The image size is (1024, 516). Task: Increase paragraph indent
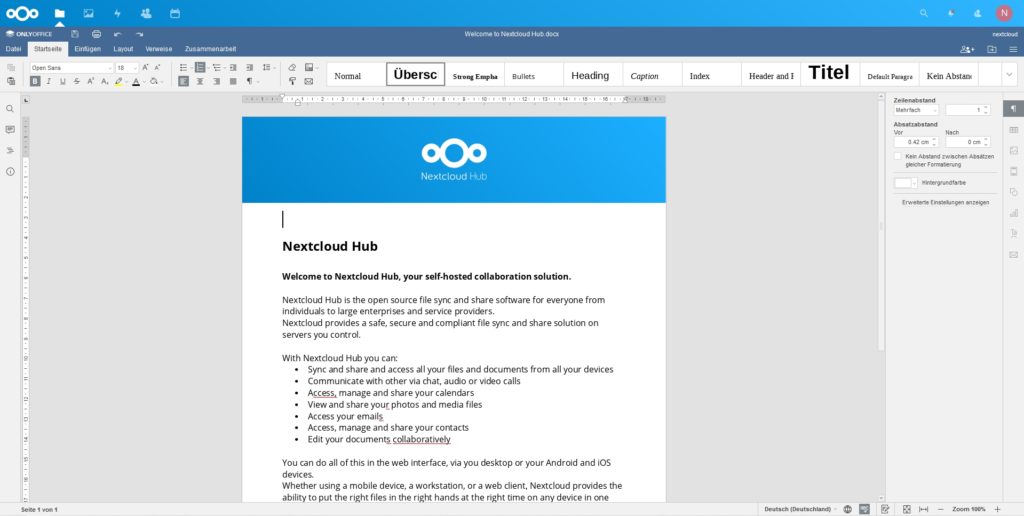(x=249, y=67)
